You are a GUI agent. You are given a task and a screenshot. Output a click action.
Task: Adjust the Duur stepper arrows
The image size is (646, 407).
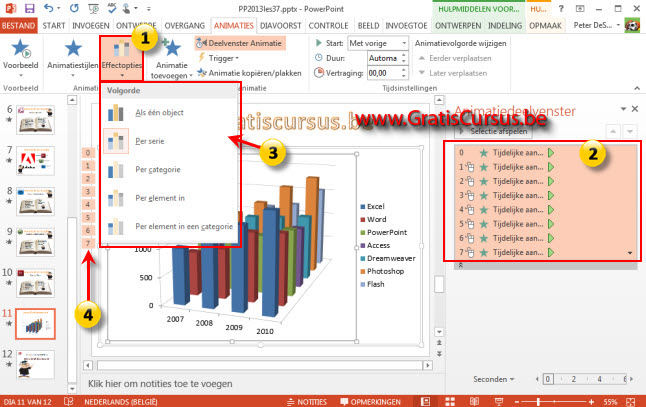point(404,58)
